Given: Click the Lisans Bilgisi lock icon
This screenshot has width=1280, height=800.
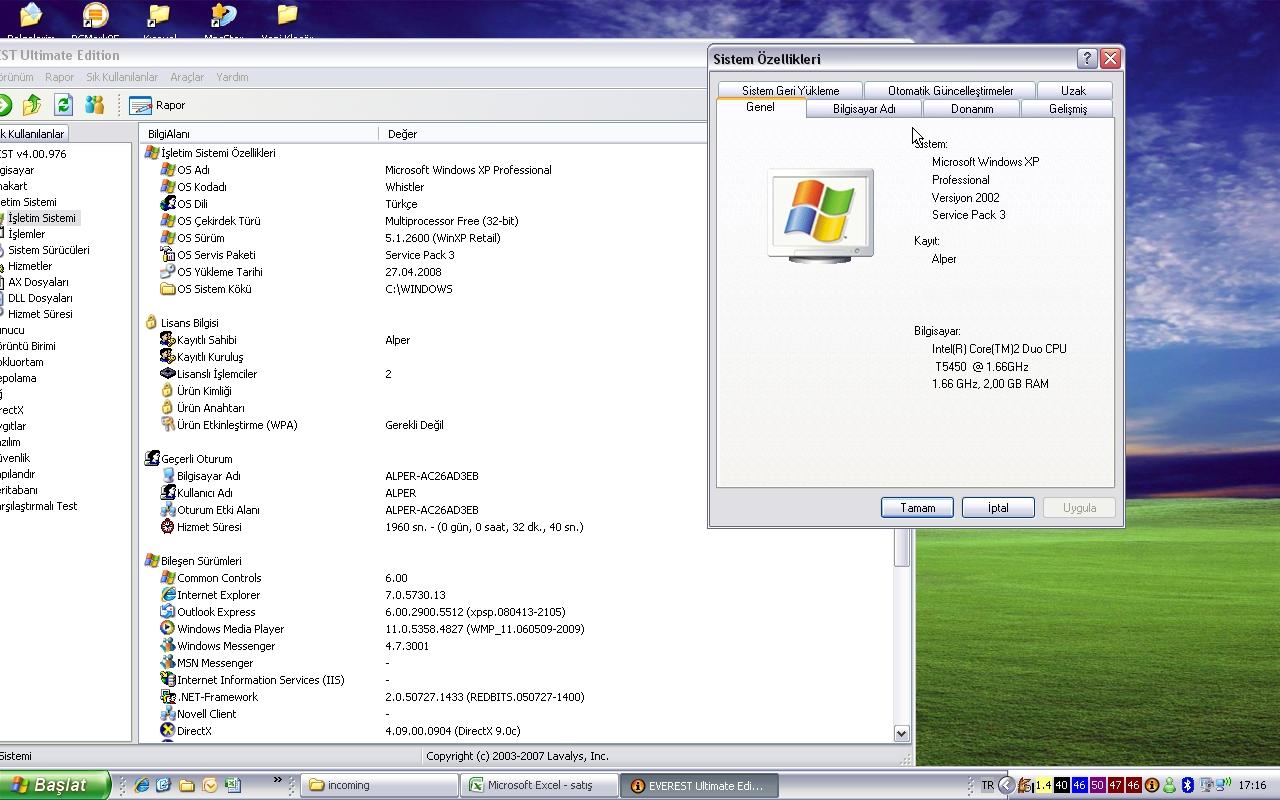Looking at the screenshot, I should point(152,323).
